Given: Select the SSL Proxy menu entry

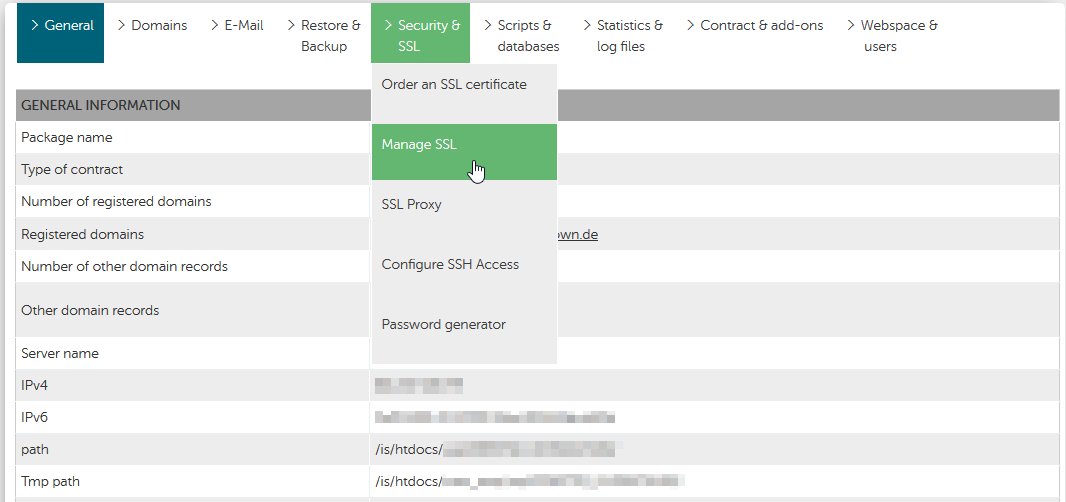Looking at the screenshot, I should 464,205.
